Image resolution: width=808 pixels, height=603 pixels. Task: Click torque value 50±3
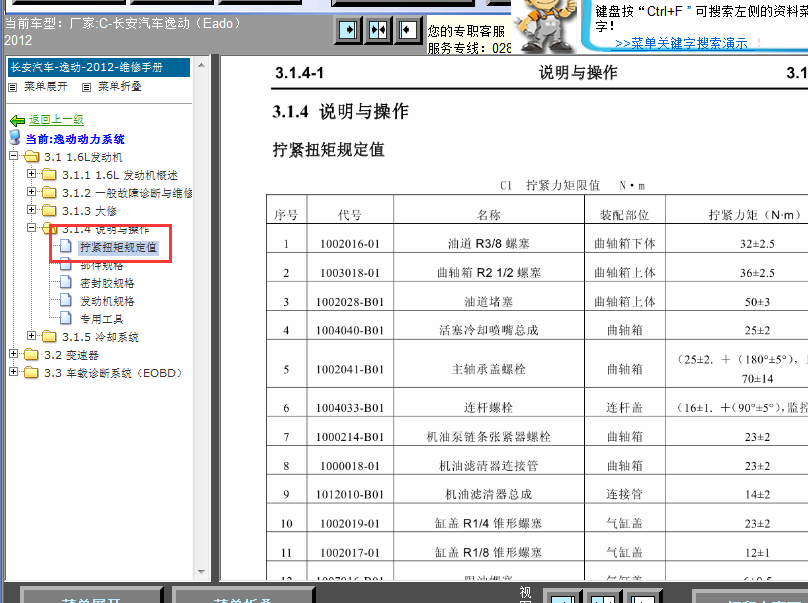pyautogui.click(x=757, y=302)
